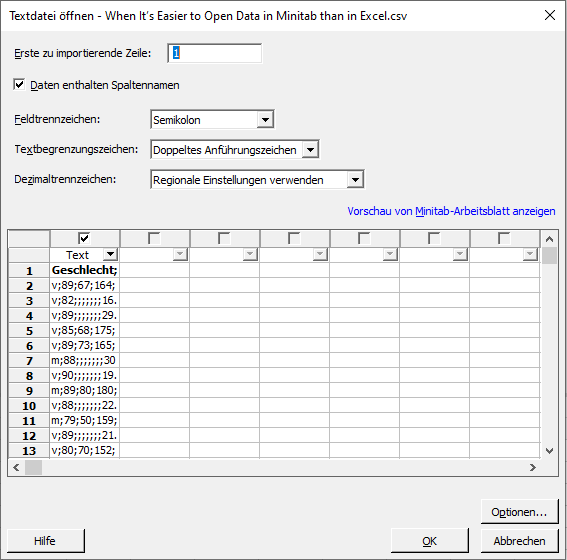
Task: Open the seventh column data type dropdown
Action: (x=530, y=255)
